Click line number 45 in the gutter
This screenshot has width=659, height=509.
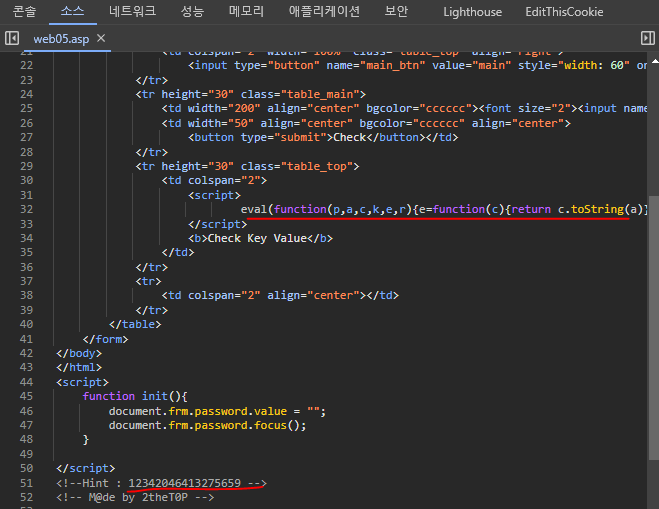coord(26,396)
